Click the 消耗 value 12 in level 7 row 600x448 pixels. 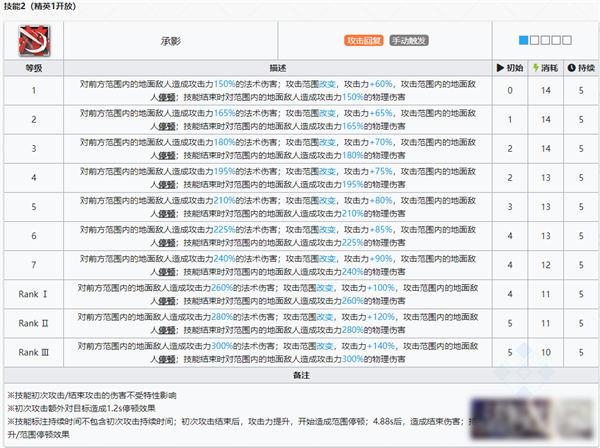(x=546, y=265)
